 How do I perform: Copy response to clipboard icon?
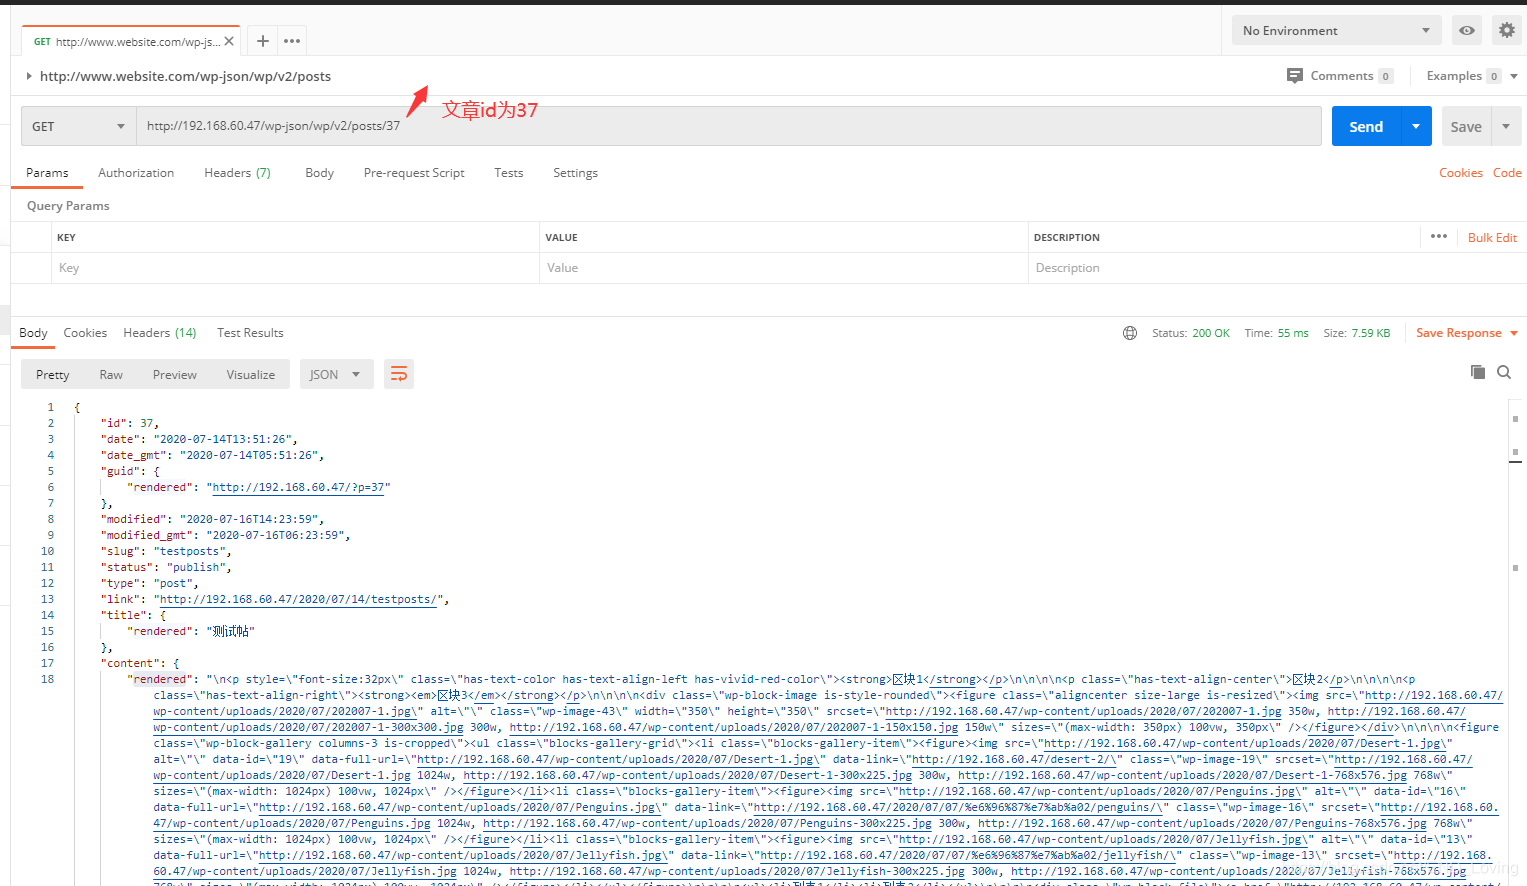tap(1477, 372)
